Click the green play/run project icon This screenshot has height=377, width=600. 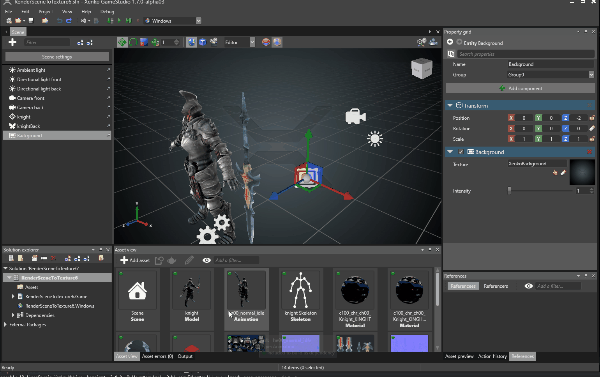[119, 21]
